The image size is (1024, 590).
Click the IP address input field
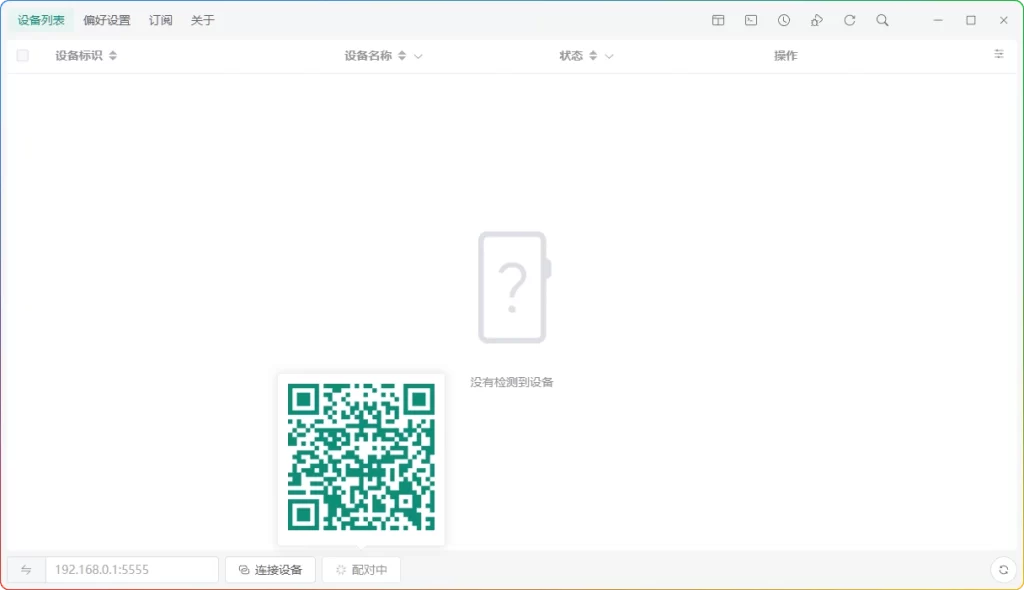(x=130, y=569)
